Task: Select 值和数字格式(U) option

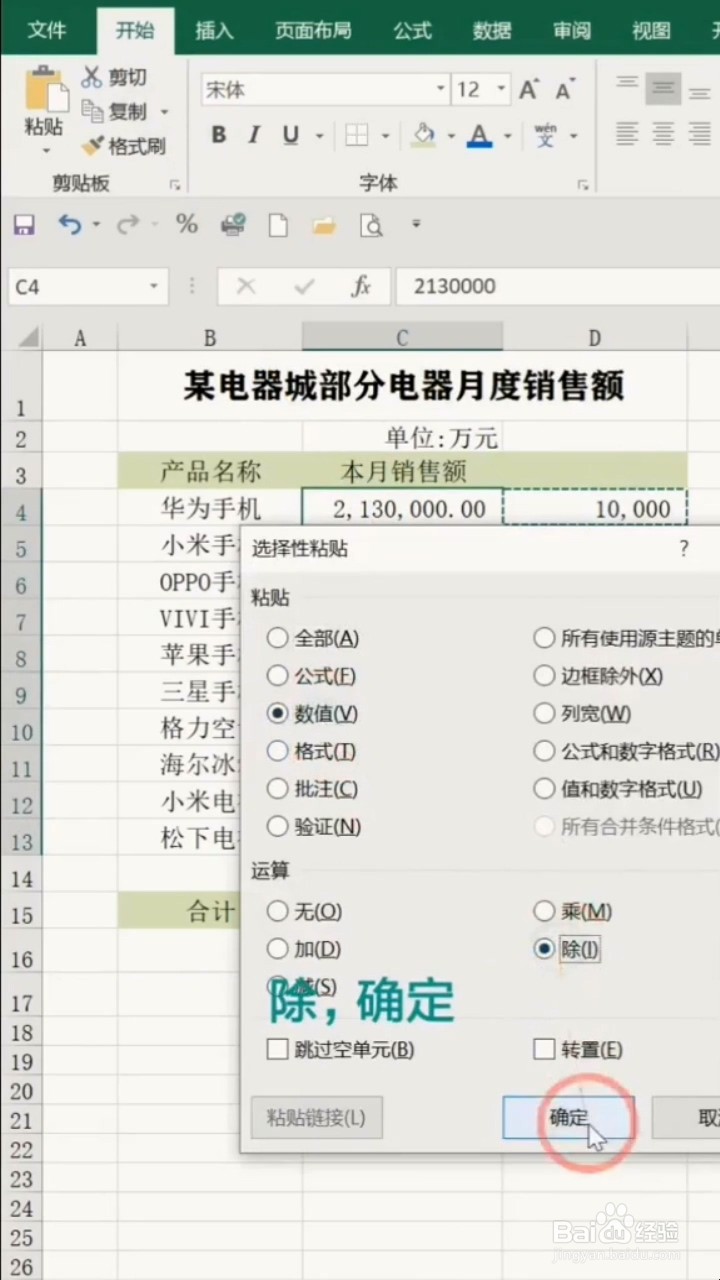Action: 618,789
